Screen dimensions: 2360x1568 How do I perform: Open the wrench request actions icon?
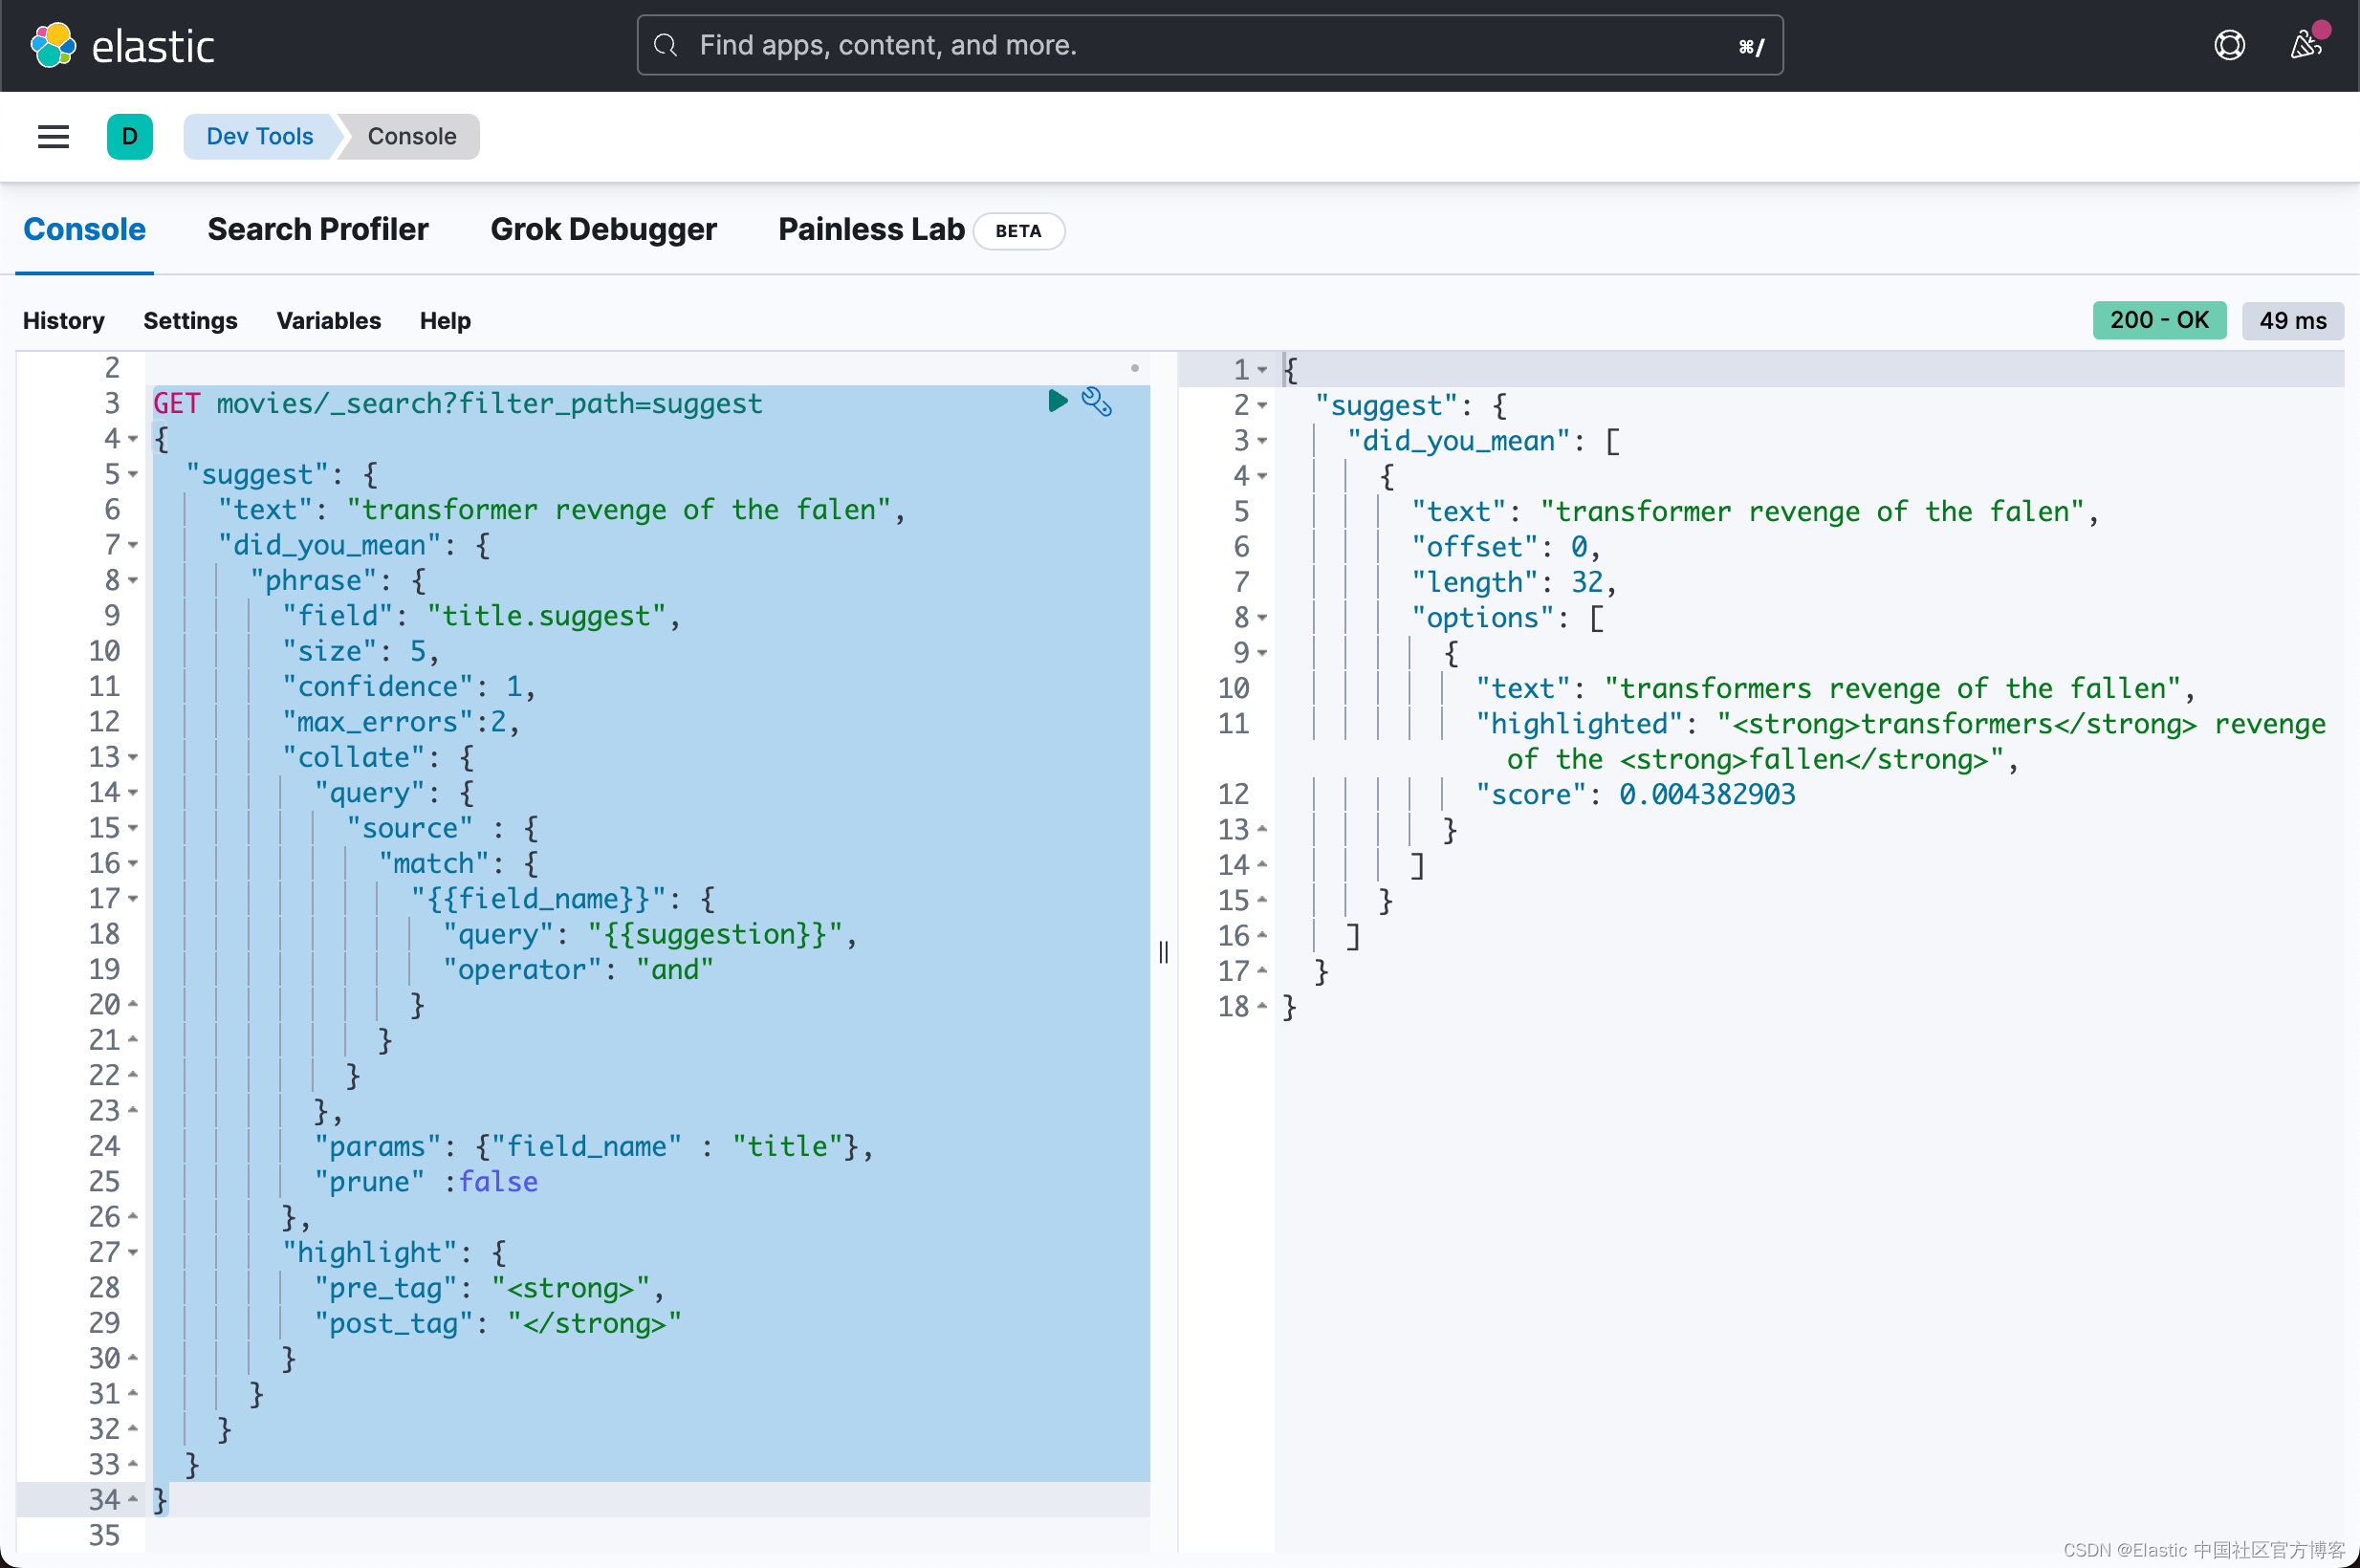tap(1096, 401)
